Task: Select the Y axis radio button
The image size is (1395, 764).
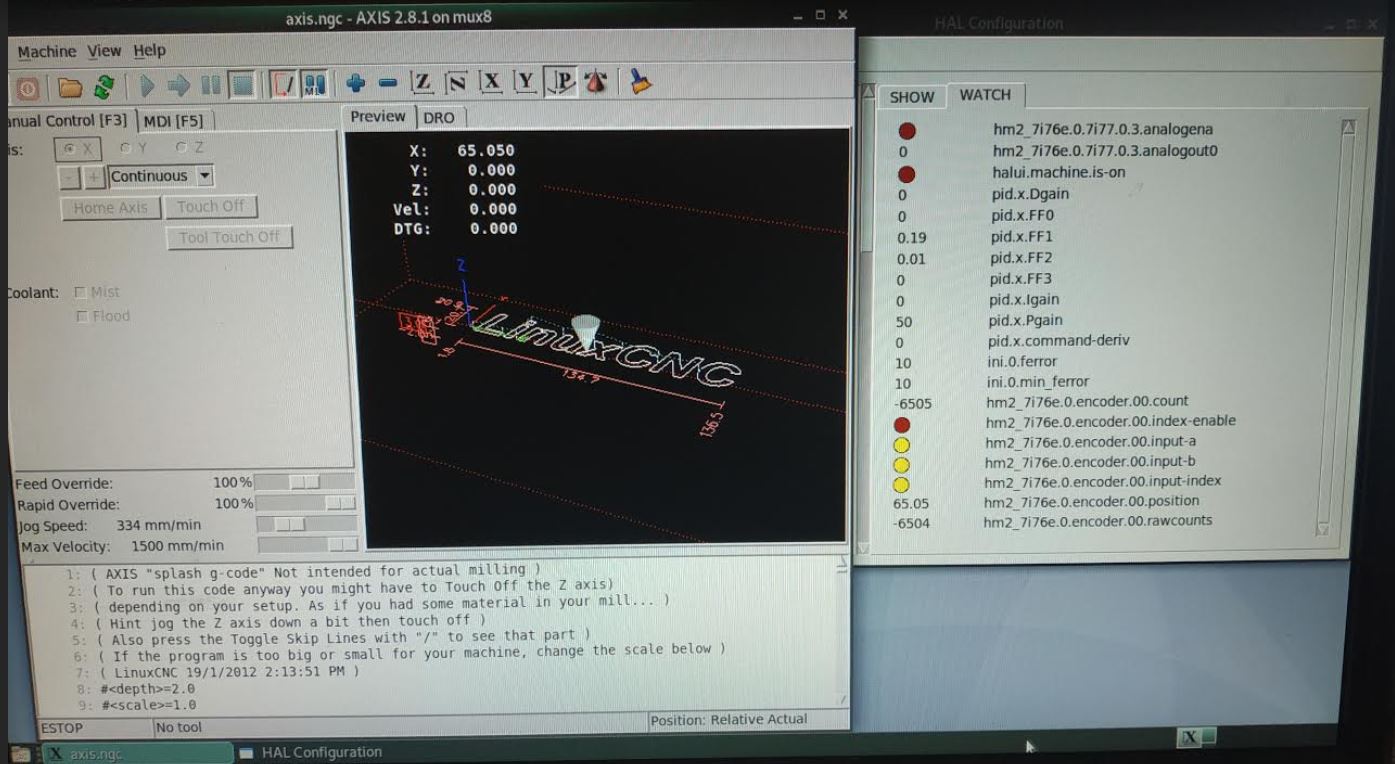Action: tap(134, 147)
